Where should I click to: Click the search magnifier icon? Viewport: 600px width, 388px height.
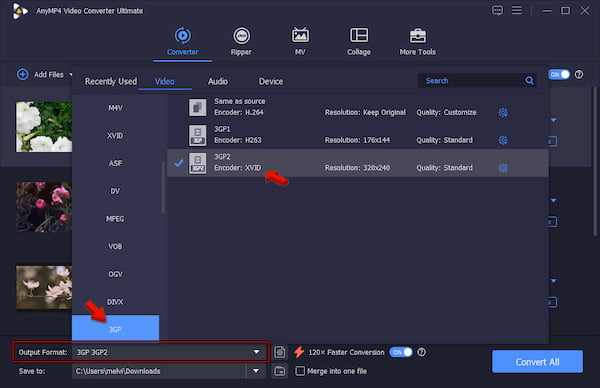tap(529, 80)
